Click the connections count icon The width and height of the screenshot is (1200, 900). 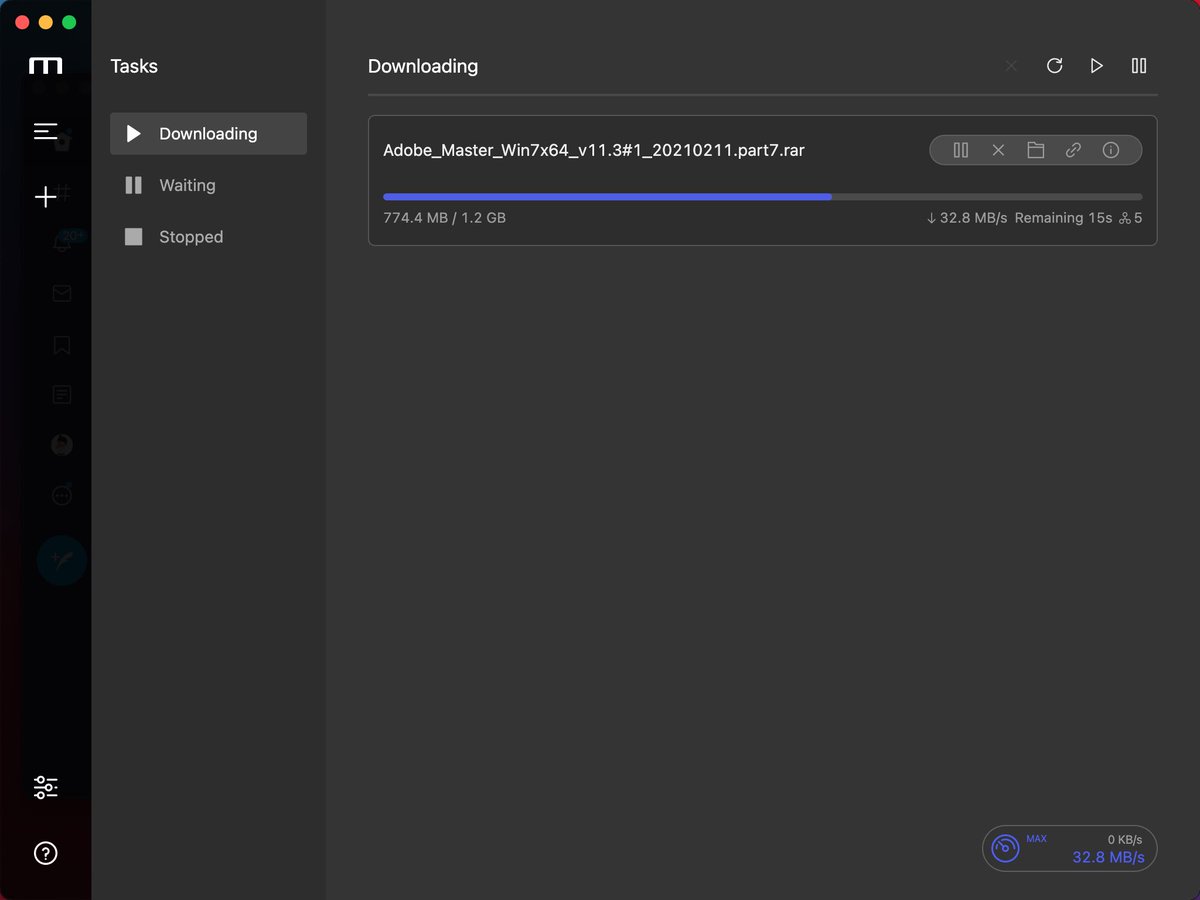click(1124, 218)
